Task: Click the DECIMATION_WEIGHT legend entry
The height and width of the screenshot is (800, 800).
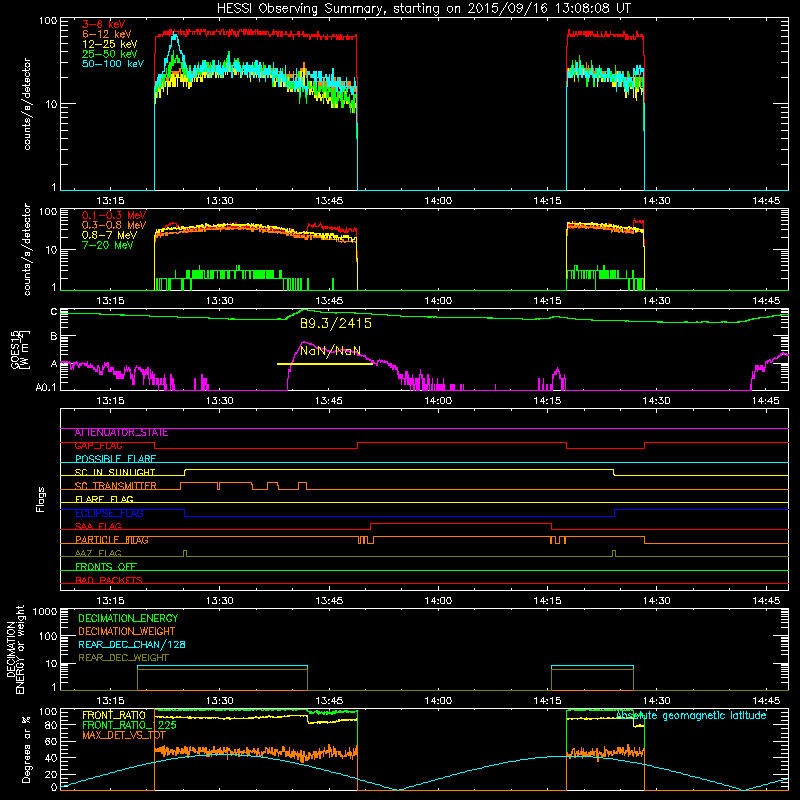Action: coord(127,632)
